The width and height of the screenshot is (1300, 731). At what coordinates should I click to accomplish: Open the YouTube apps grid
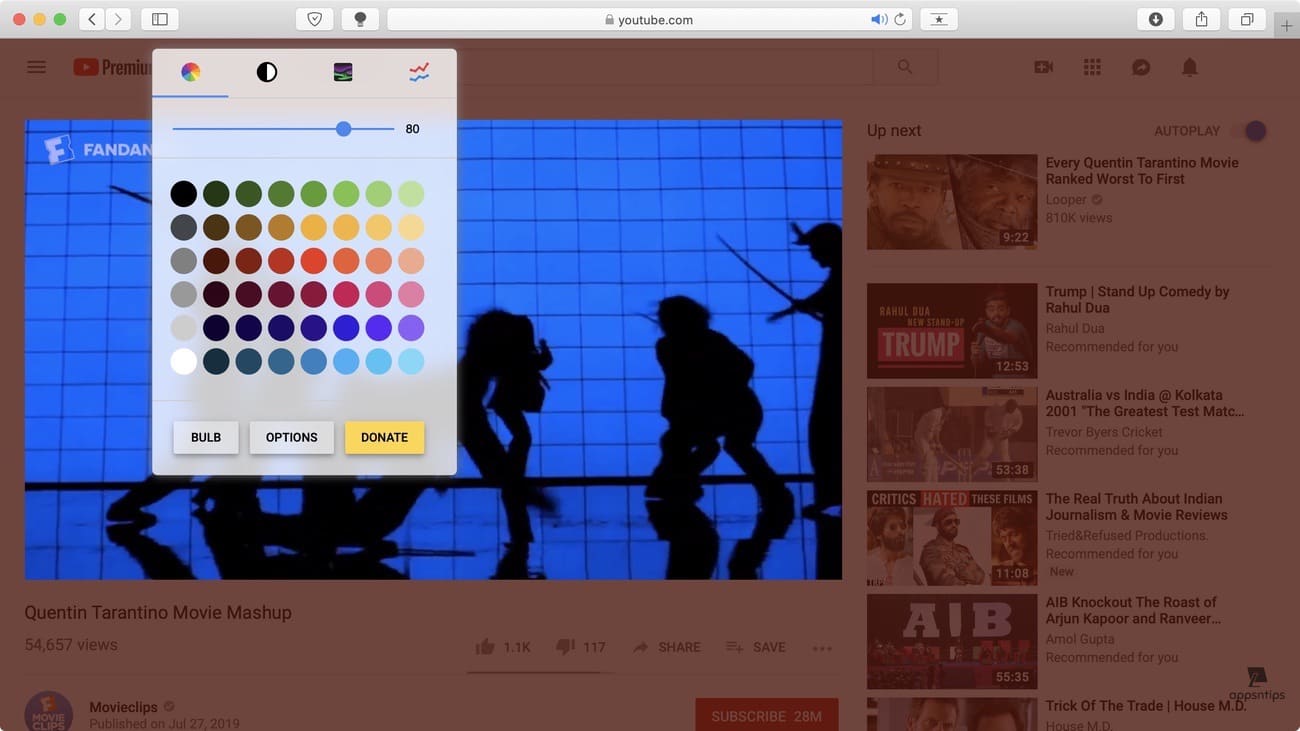(1092, 67)
